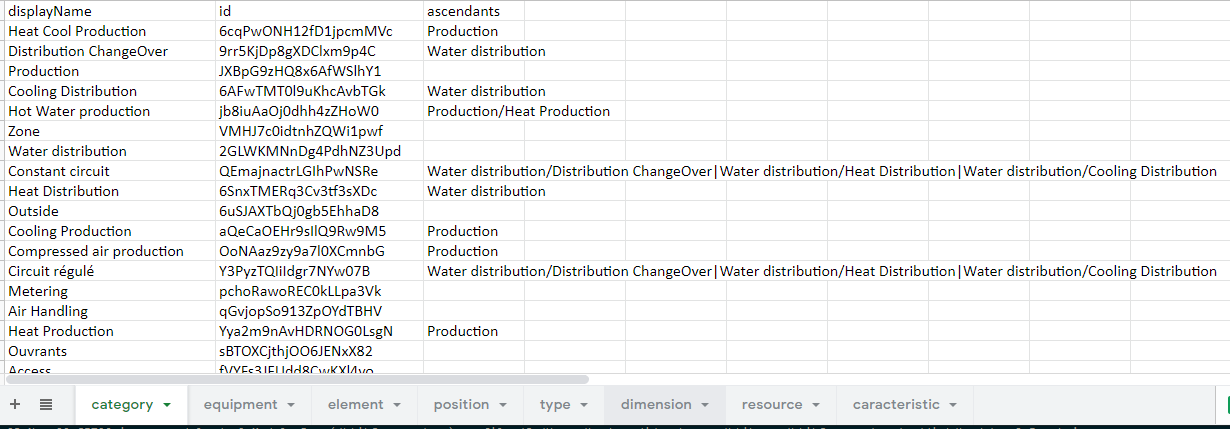Image resolution: width=1230 pixels, height=429 pixels.
Task: Click the add new sheet plus icon
Action: coord(15,405)
